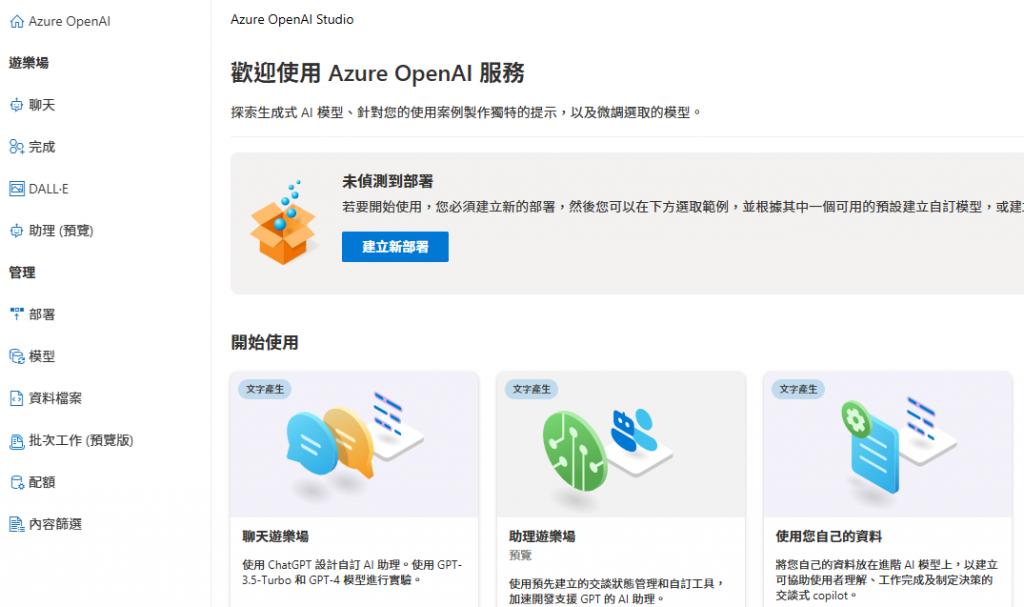Open the 使用您自己的資料 card title
The image size is (1024, 607).
[829, 536]
